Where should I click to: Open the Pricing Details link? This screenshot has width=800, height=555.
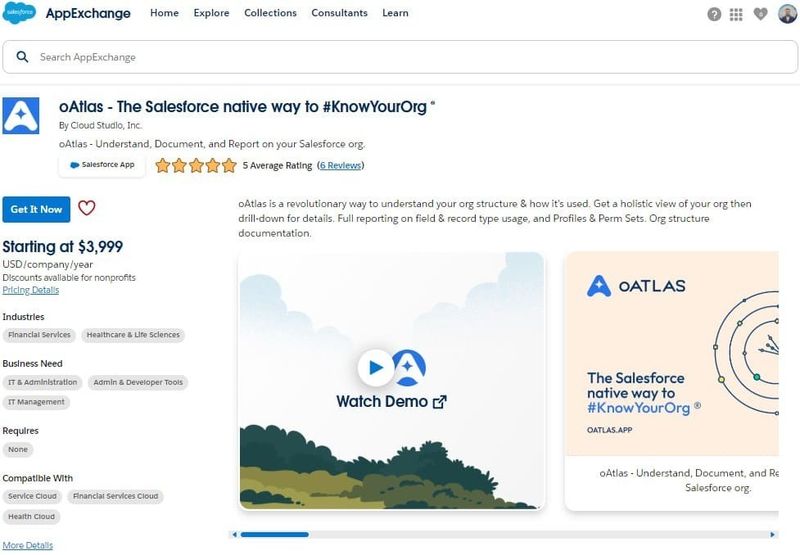31,290
